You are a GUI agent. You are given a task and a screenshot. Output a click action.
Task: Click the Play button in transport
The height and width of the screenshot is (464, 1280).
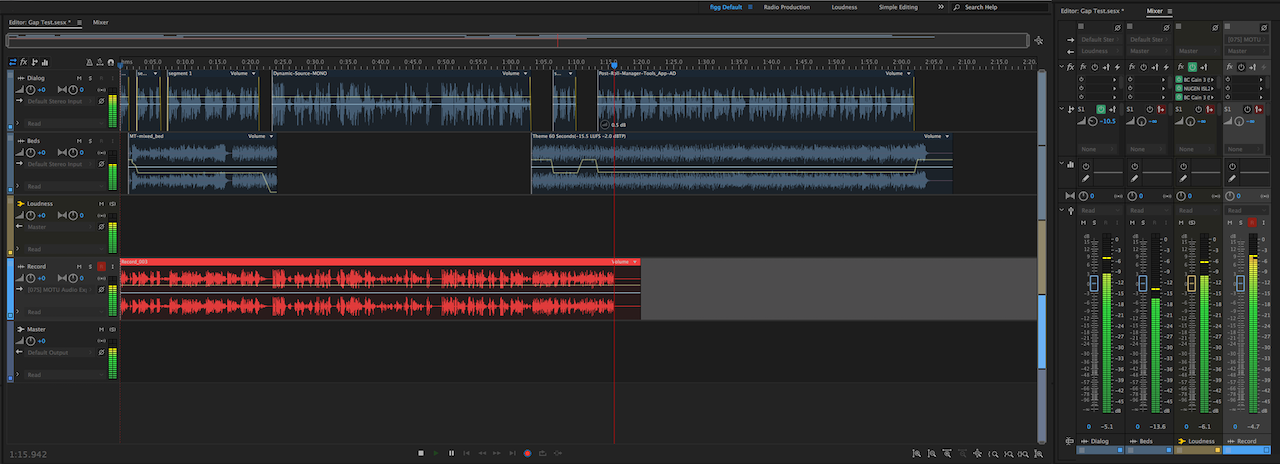coord(436,454)
